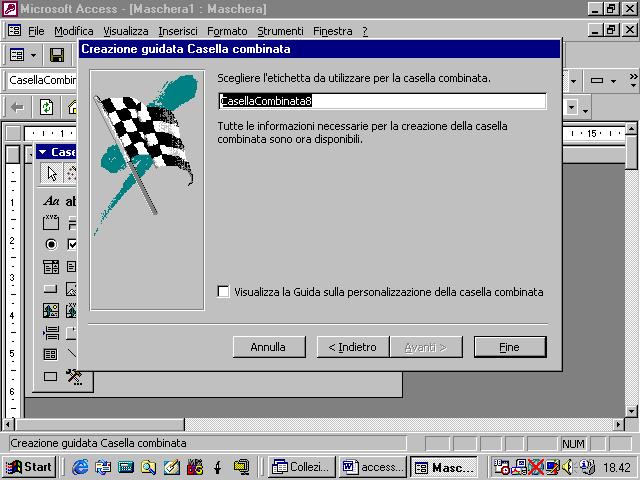
Task: Click vertical scrollbar up arrow of form window
Action: (x=631, y=129)
